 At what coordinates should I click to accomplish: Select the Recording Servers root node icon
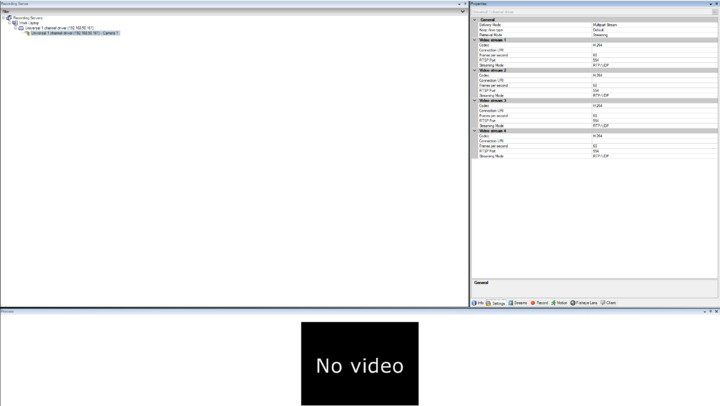coord(9,18)
